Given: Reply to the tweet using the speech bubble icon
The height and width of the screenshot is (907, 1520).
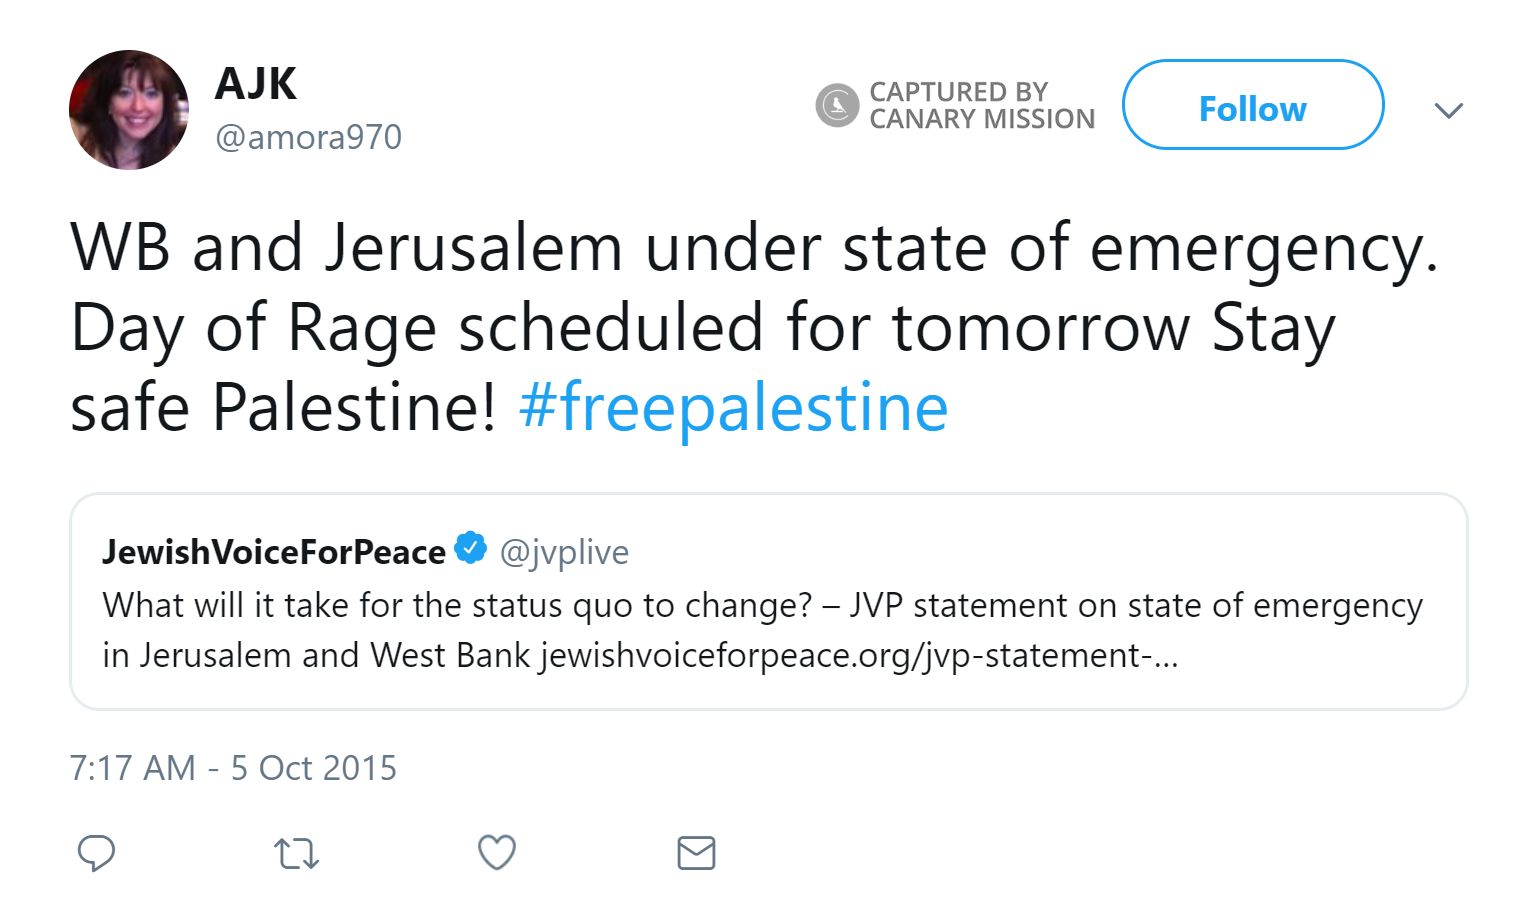Looking at the screenshot, I should tap(96, 853).
